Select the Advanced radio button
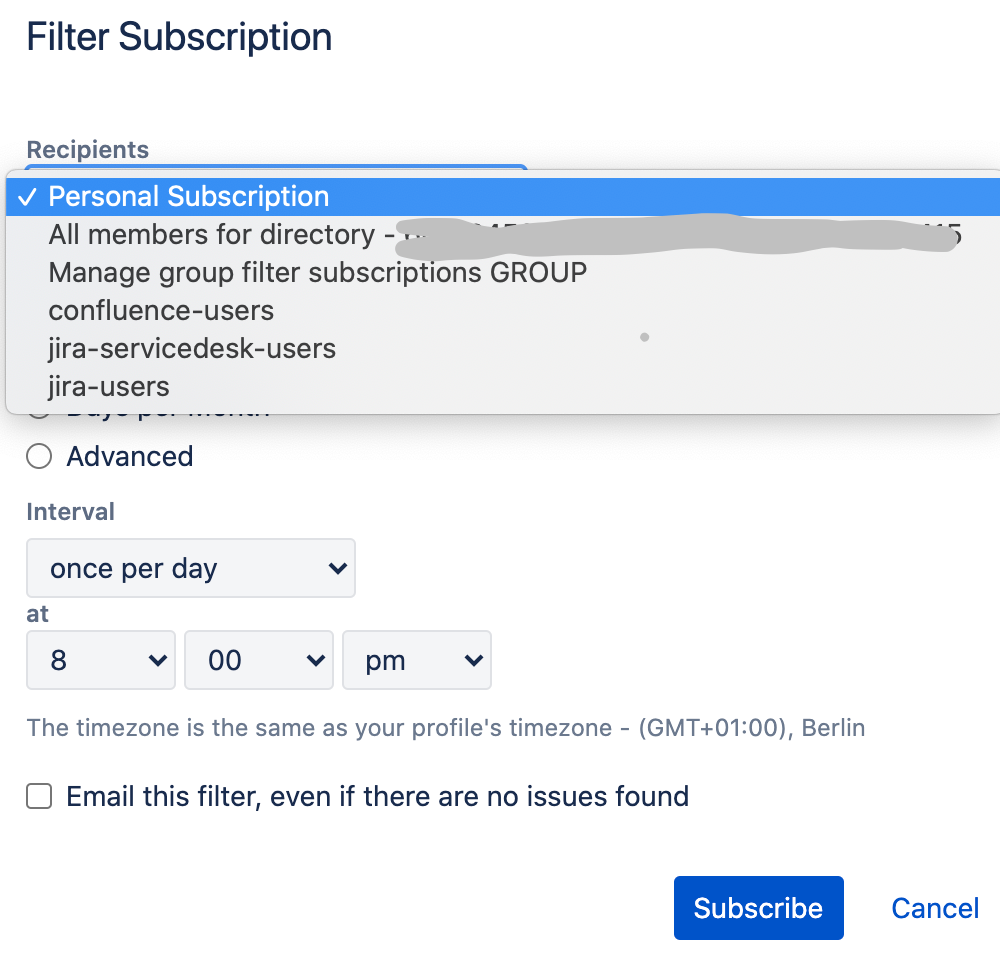1000x974 pixels. [x=37, y=456]
